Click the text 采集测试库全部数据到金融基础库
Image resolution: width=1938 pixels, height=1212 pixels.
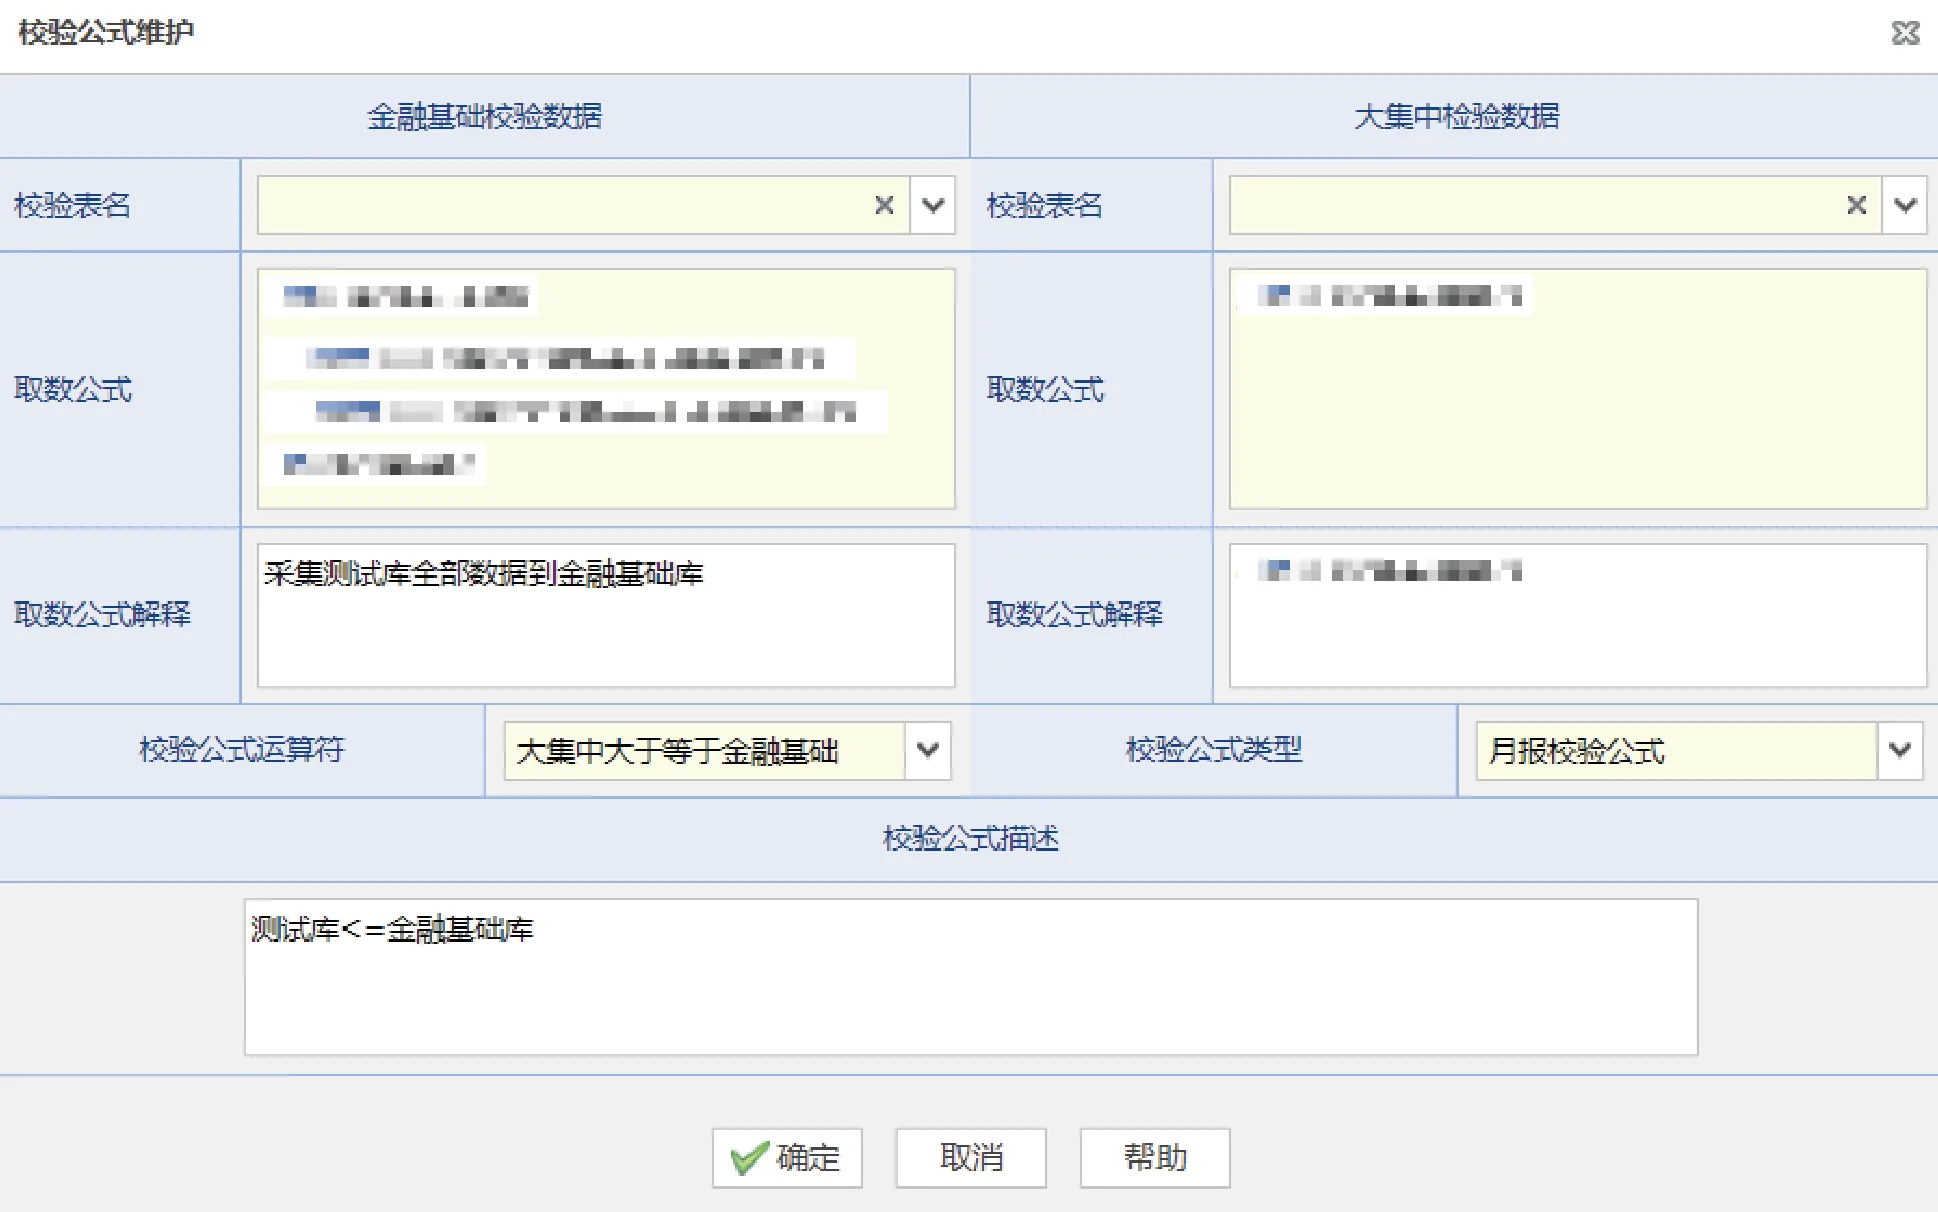pyautogui.click(x=483, y=574)
